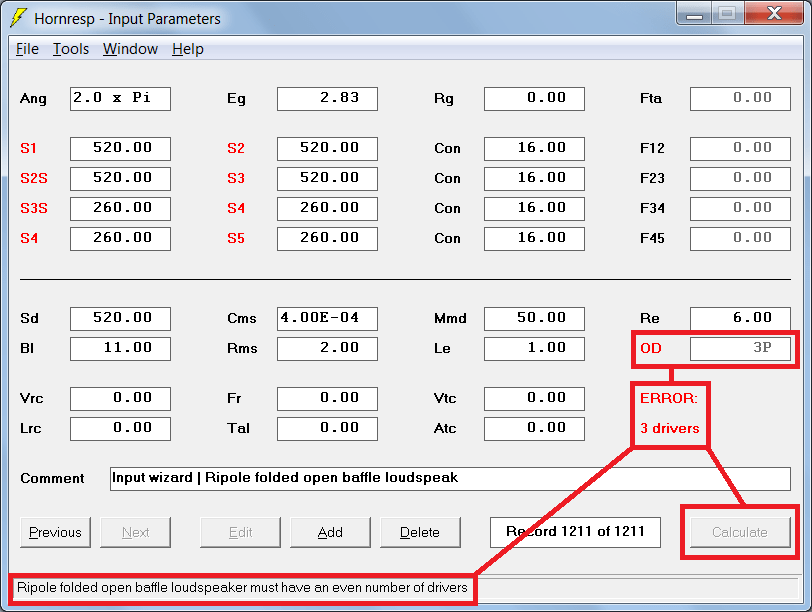Select the Mmd 50.00 field
Image resolution: width=812 pixels, height=612 pixels.
(x=534, y=318)
